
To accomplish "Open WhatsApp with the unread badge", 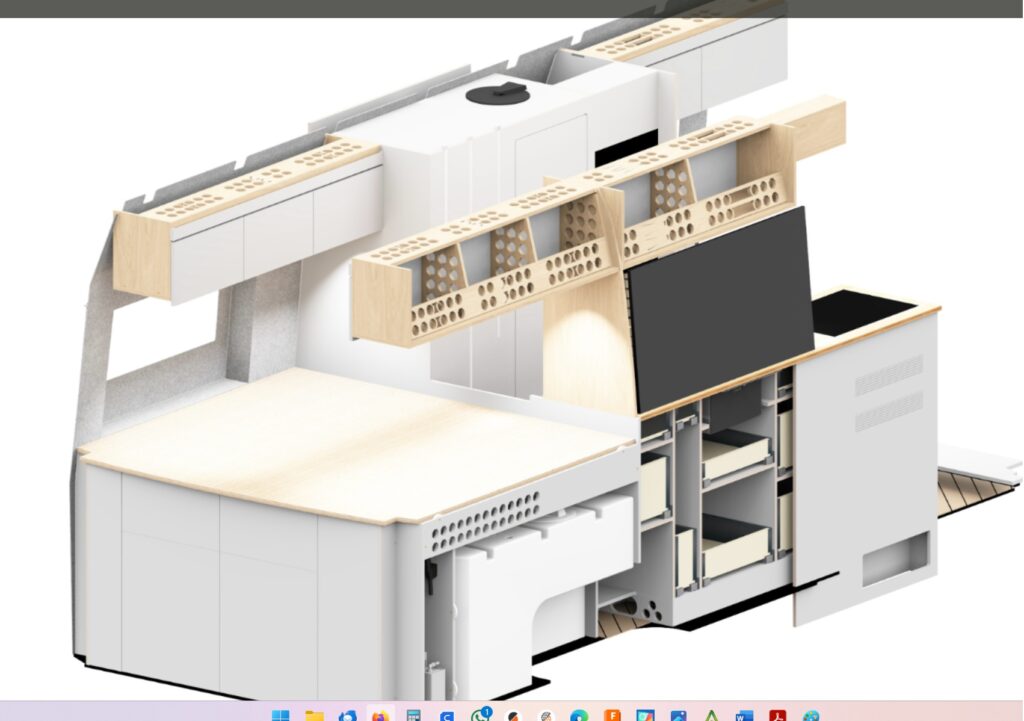I will pos(480,716).
